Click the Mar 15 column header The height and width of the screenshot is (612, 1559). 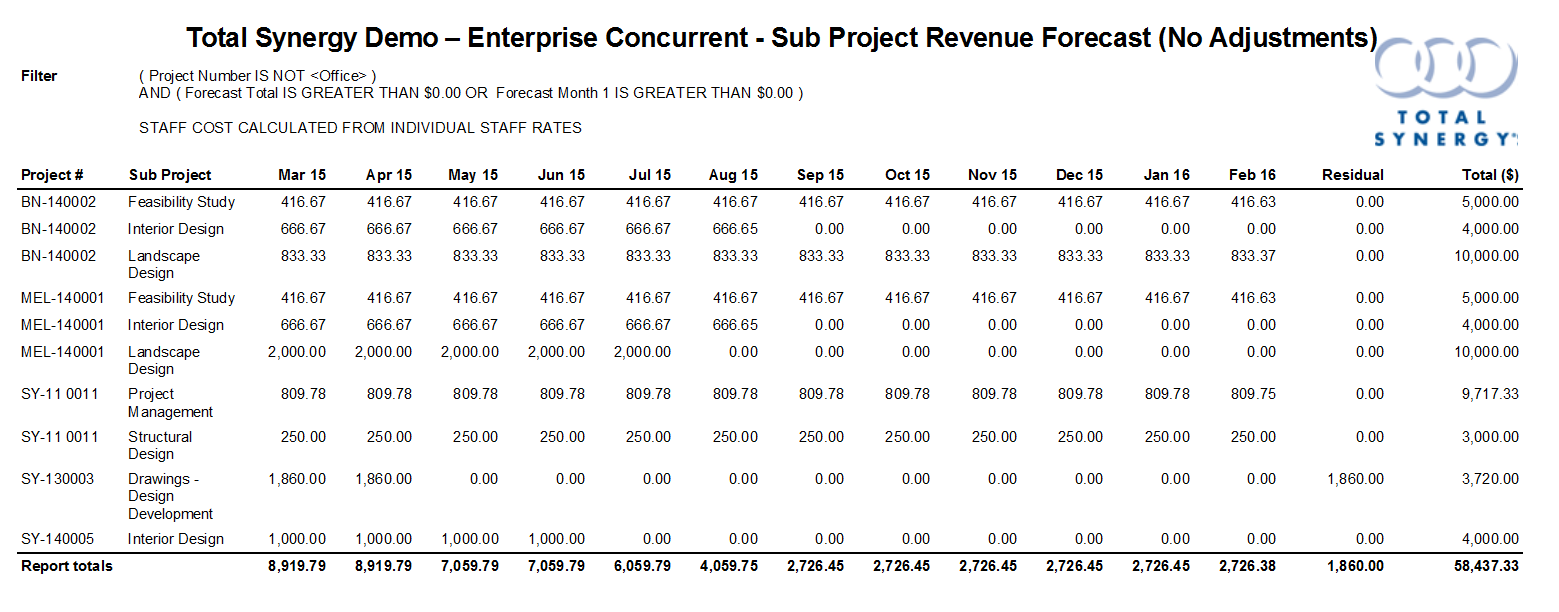[x=302, y=175]
